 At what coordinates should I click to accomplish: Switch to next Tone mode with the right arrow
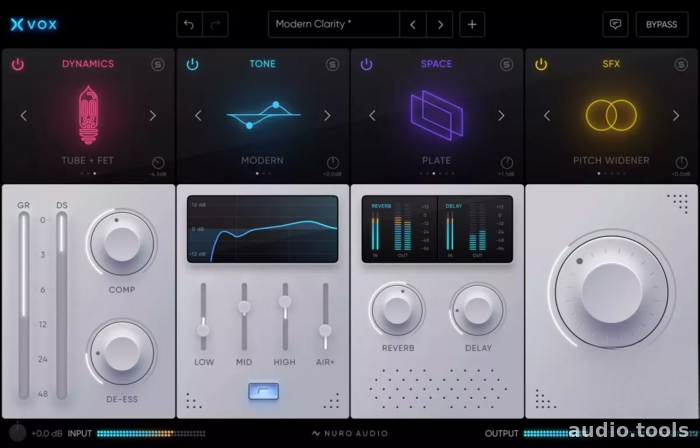tap(327, 116)
